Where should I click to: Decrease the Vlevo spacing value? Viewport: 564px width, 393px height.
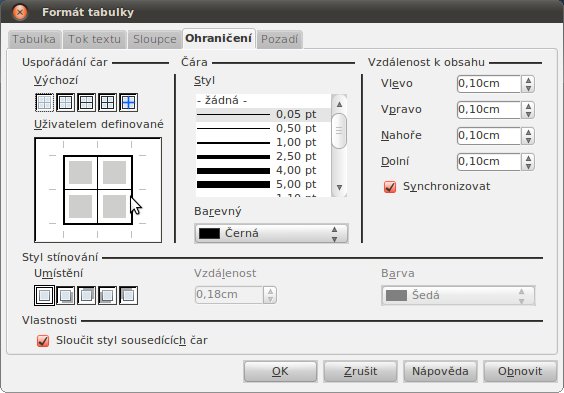pos(528,88)
